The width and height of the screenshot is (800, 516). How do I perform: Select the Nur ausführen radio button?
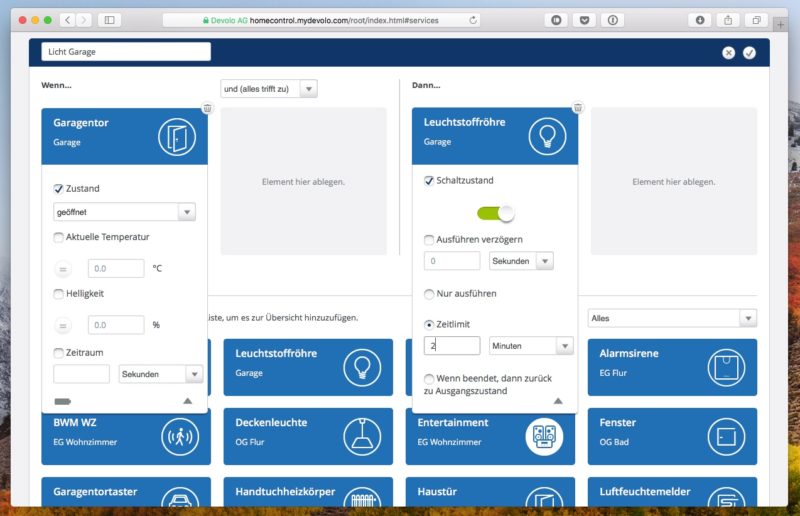click(429, 294)
